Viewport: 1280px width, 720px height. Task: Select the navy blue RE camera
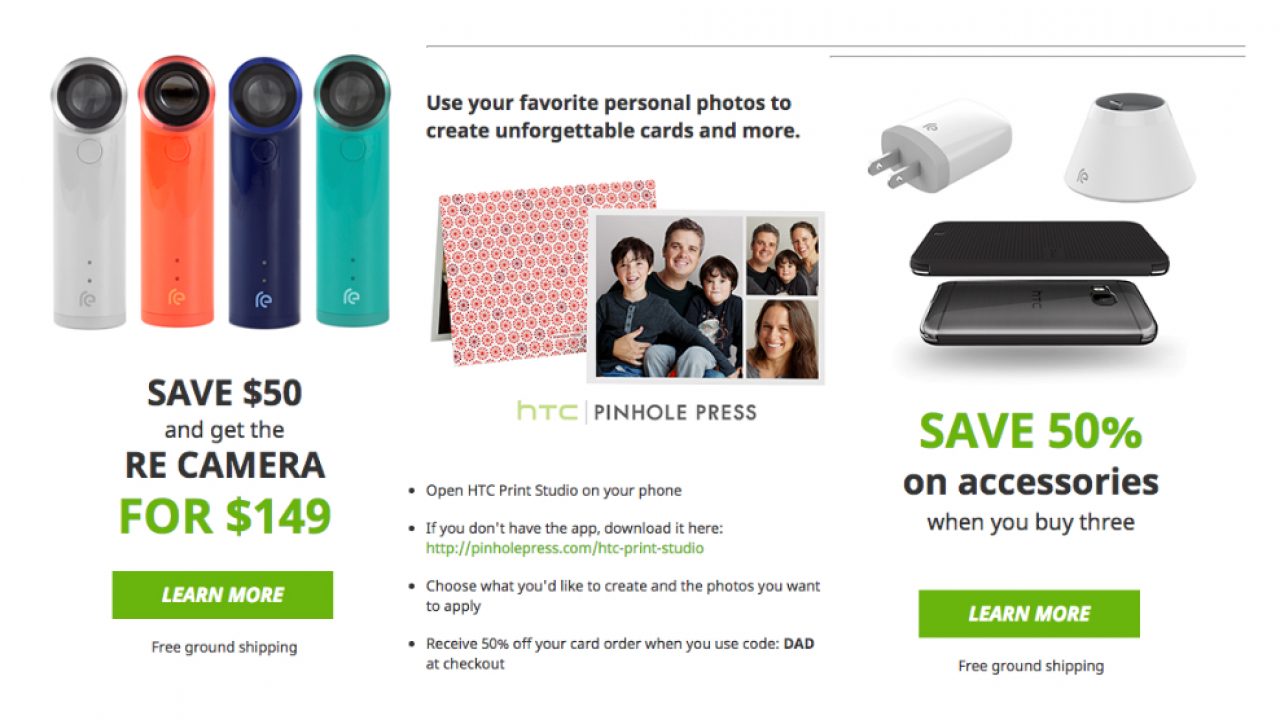[x=264, y=195]
